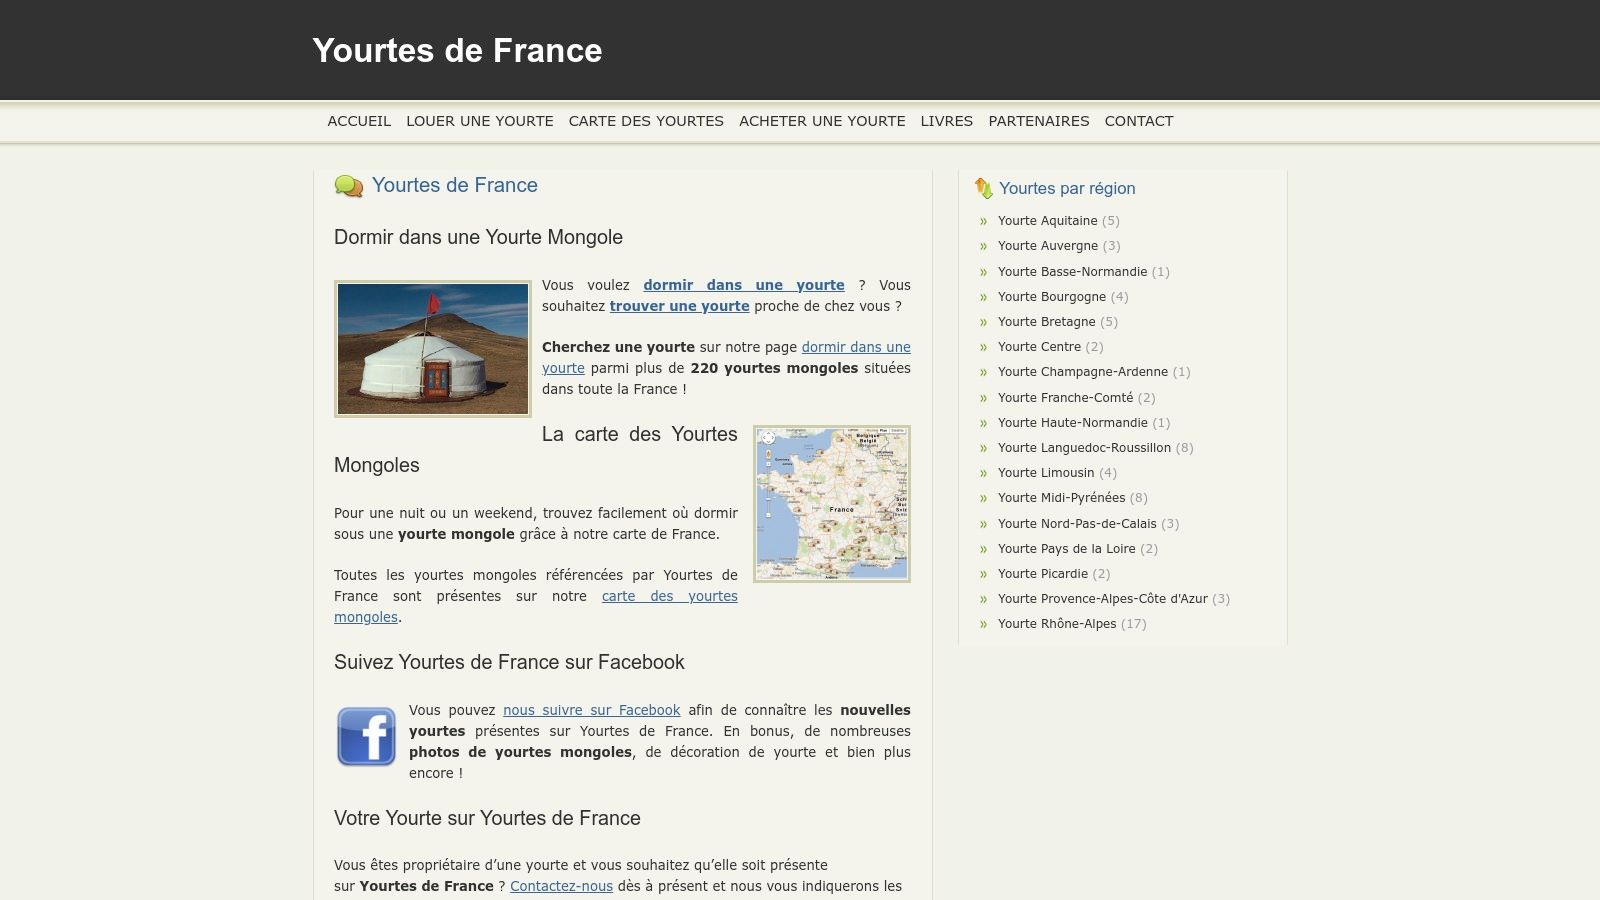The image size is (1600, 900).
Task: Click the 'Yourtes par région' heading
Action: tap(1067, 188)
